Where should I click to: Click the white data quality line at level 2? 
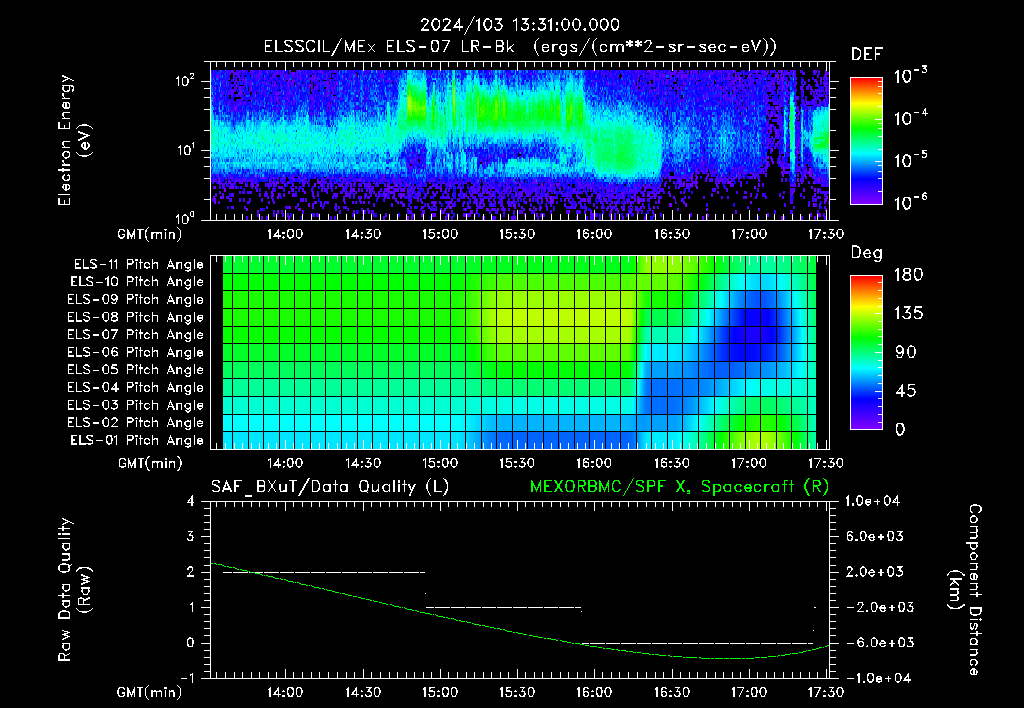click(x=324, y=572)
